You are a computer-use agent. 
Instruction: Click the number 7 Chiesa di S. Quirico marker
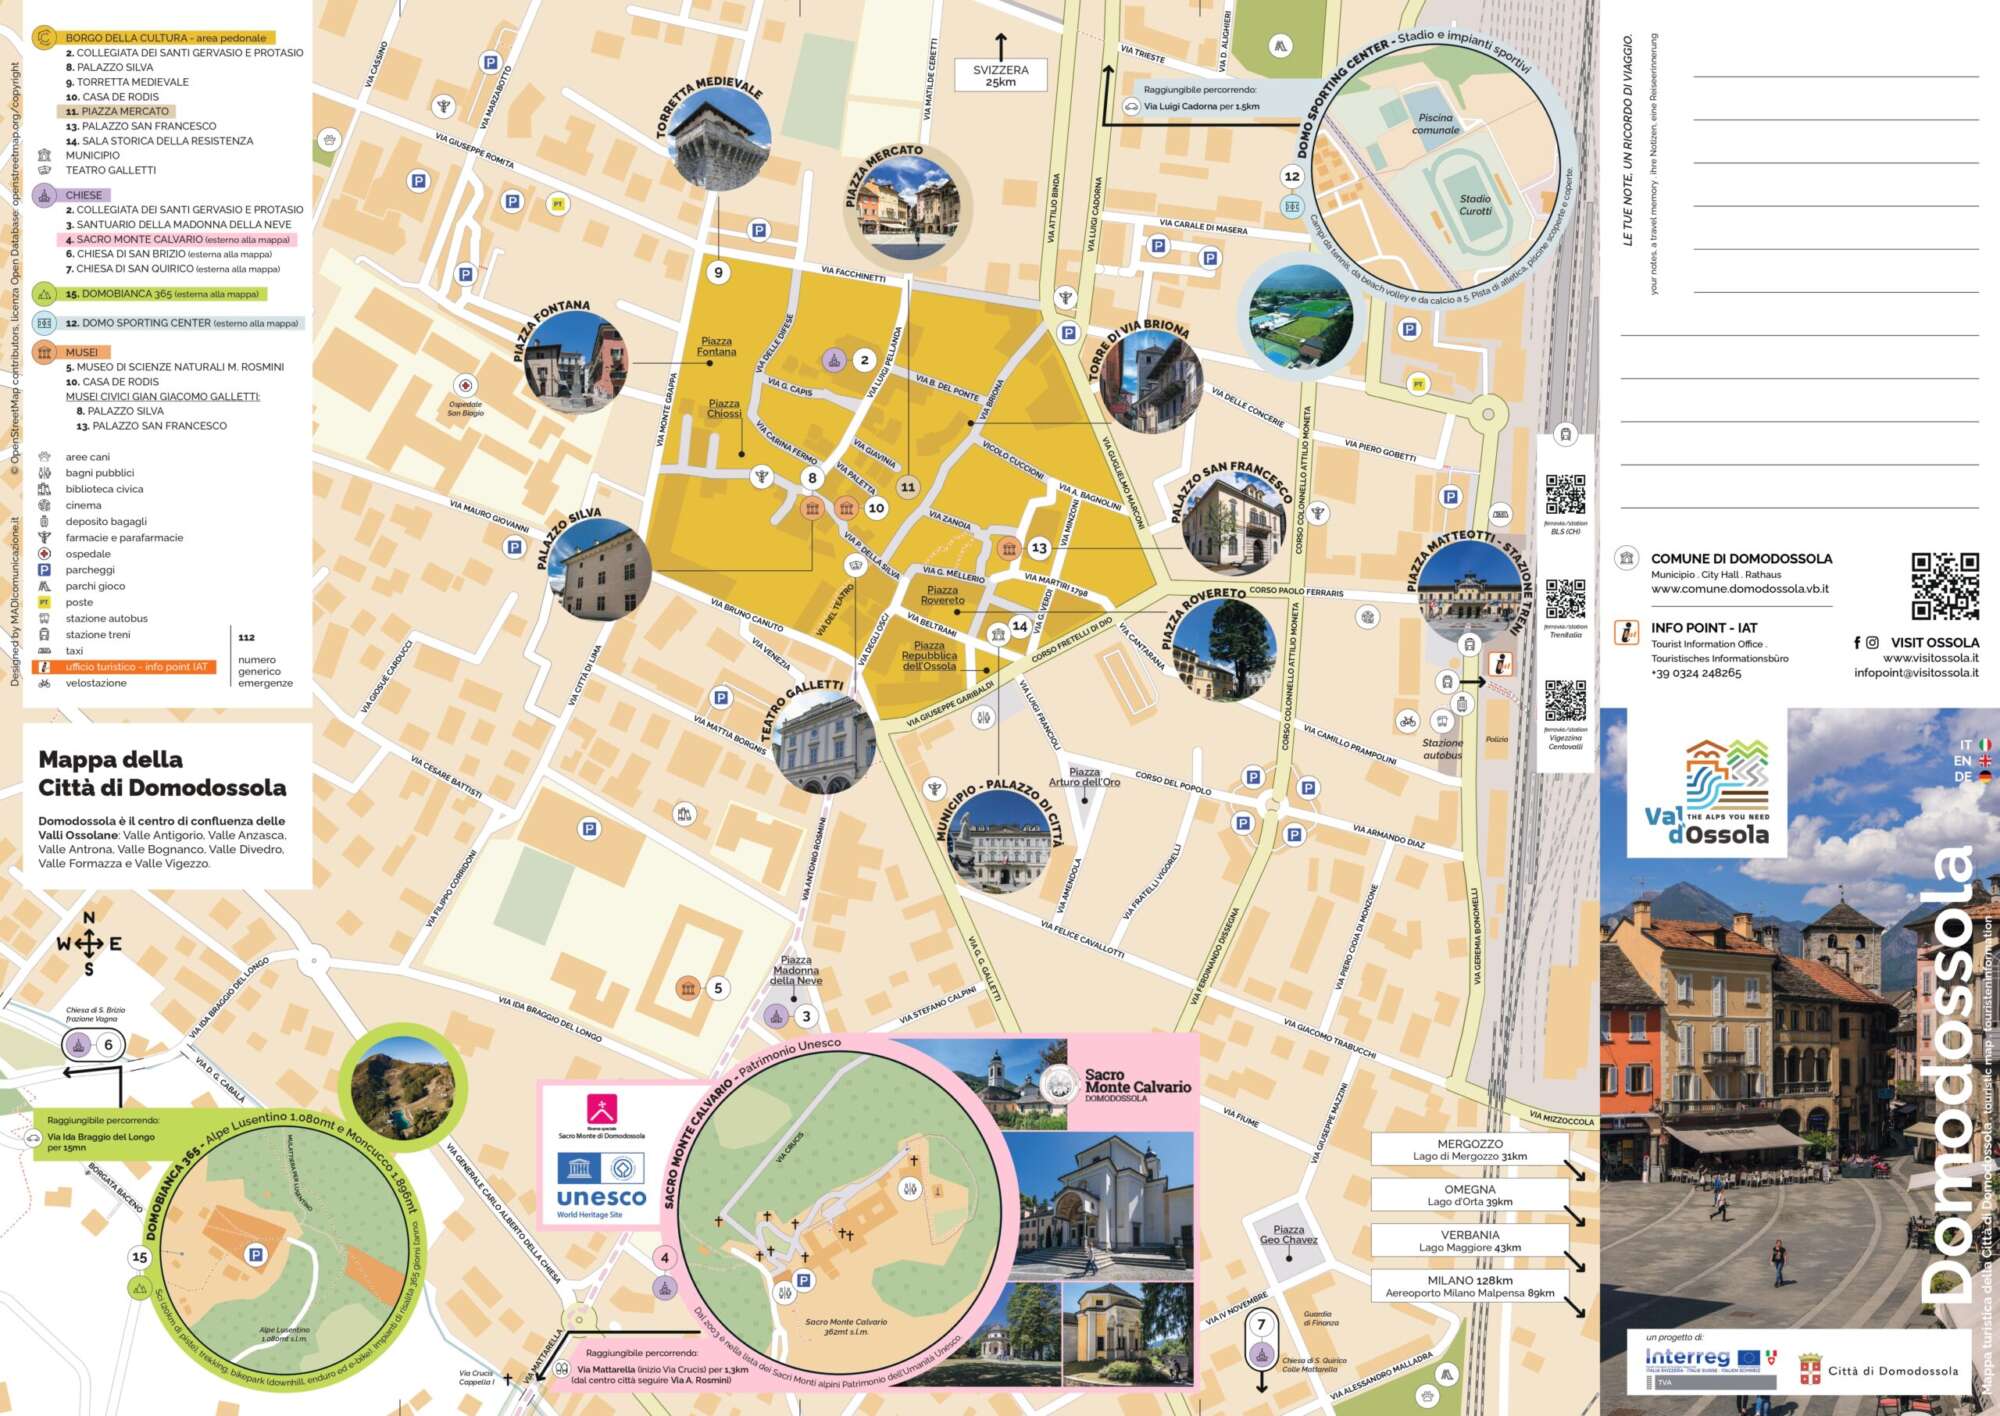click(x=1262, y=1325)
